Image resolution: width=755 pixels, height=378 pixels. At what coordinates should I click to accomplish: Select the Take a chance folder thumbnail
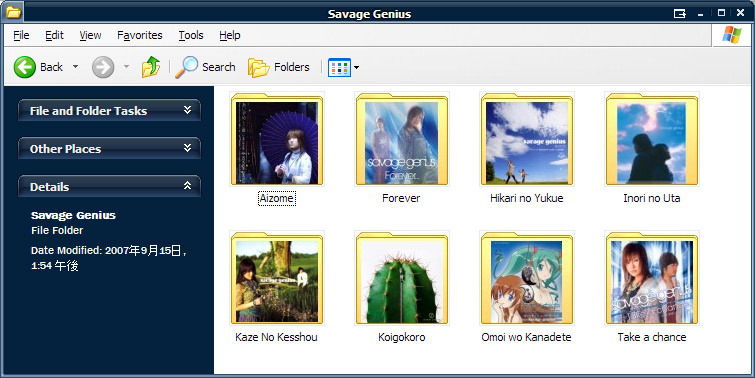click(652, 278)
